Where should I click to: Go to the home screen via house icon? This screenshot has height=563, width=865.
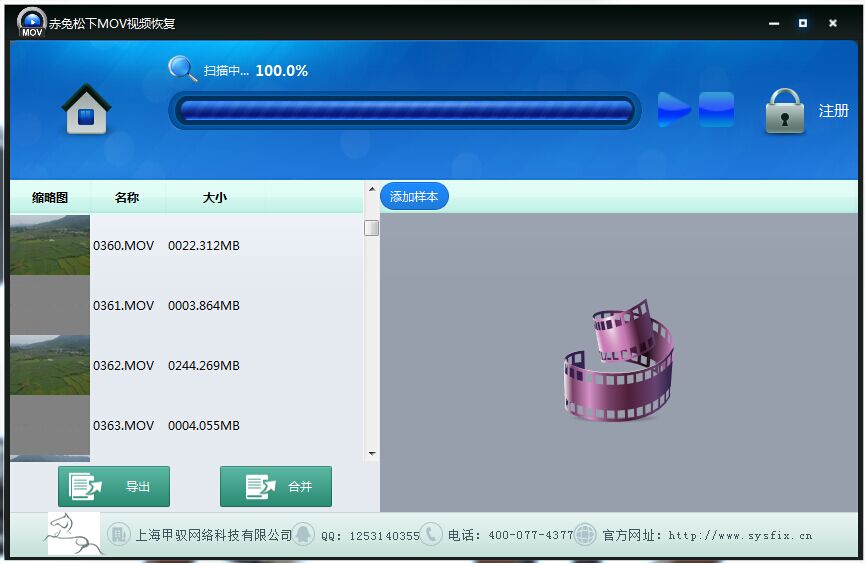coord(86,109)
